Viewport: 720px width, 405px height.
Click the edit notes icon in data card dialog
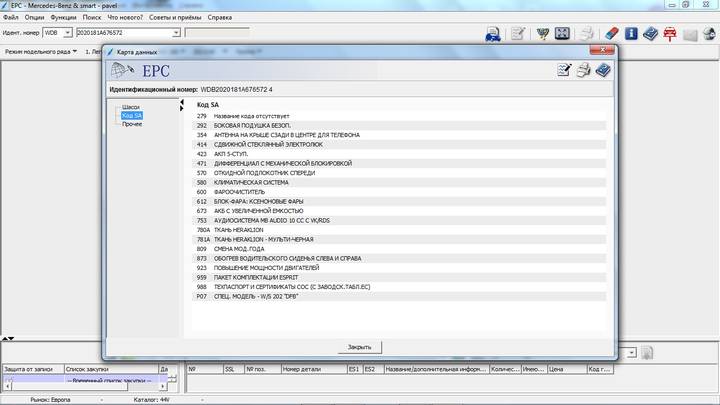pos(564,70)
